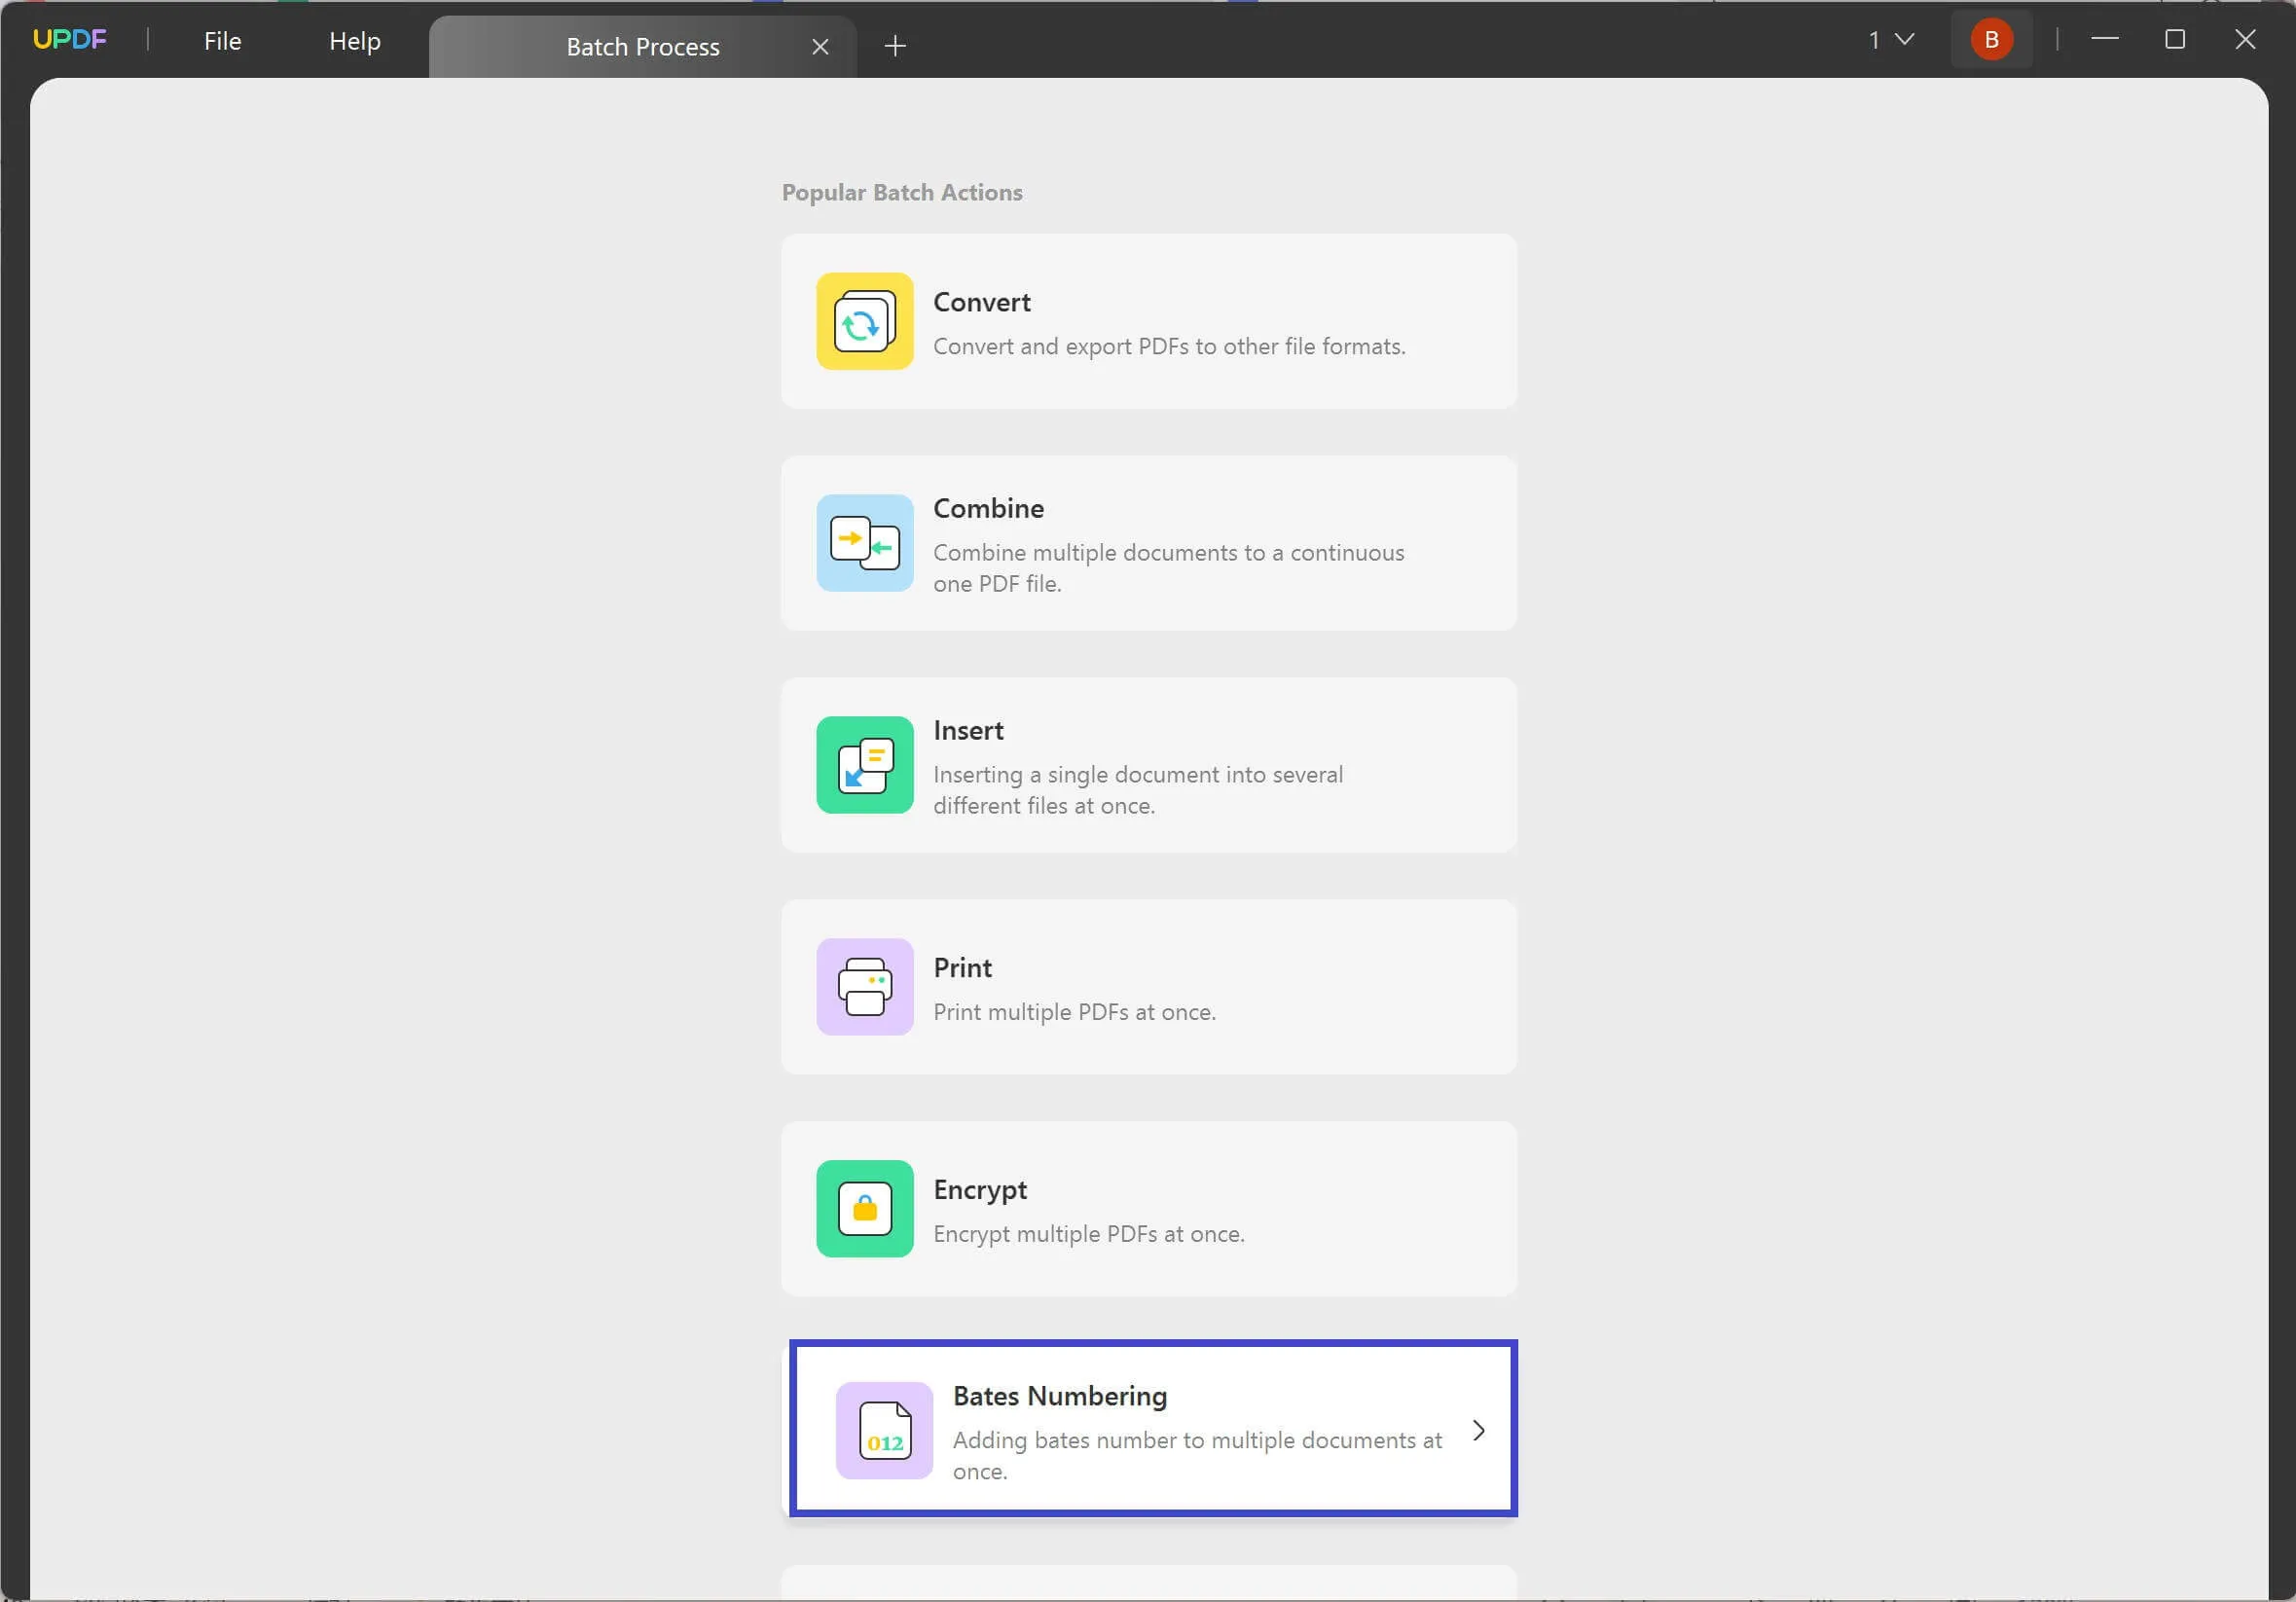The width and height of the screenshot is (2296, 1602).
Task: Select the Combine documents icon
Action: (863, 541)
